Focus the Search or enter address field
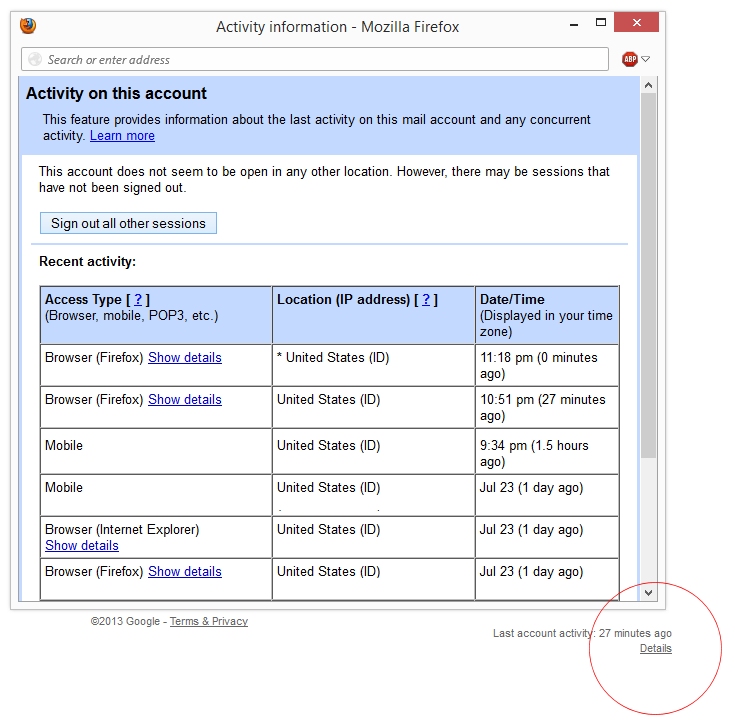735x726 pixels. pyautogui.click(x=315, y=59)
